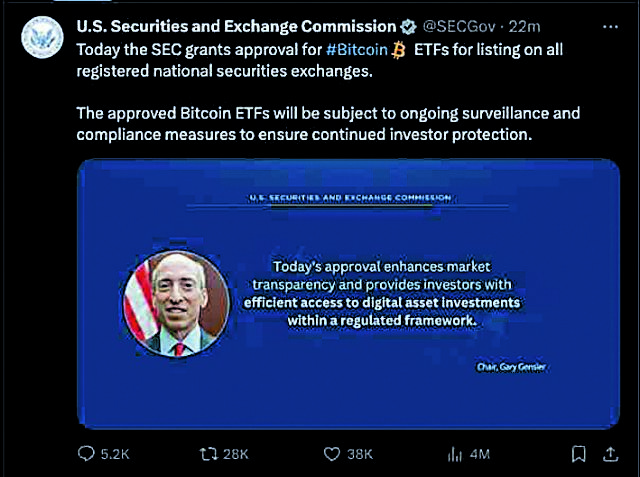
Task: Bookmark this SEC tweet
Action: (x=578, y=454)
